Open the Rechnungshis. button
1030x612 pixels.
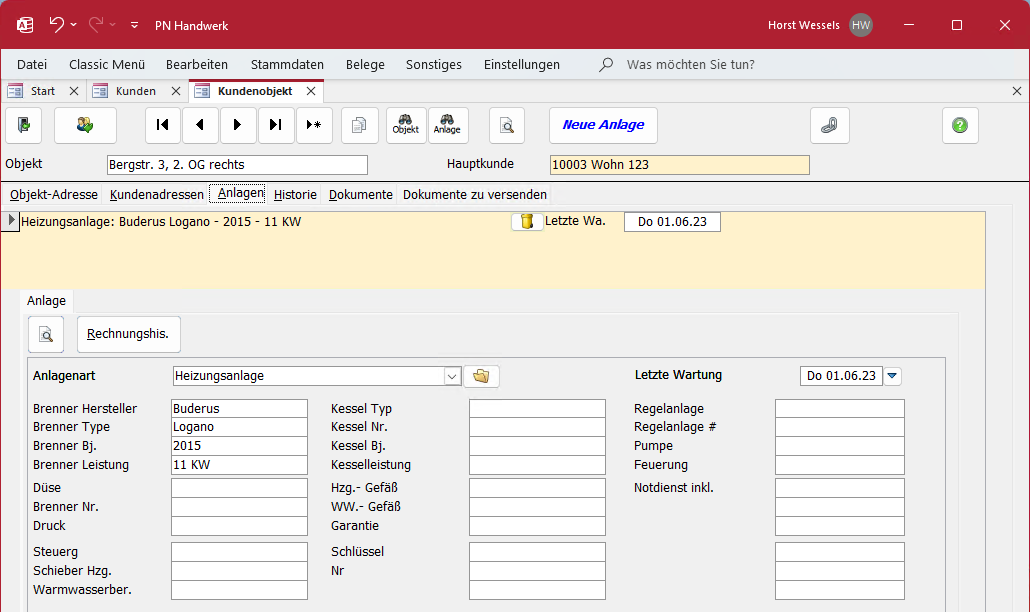(128, 334)
